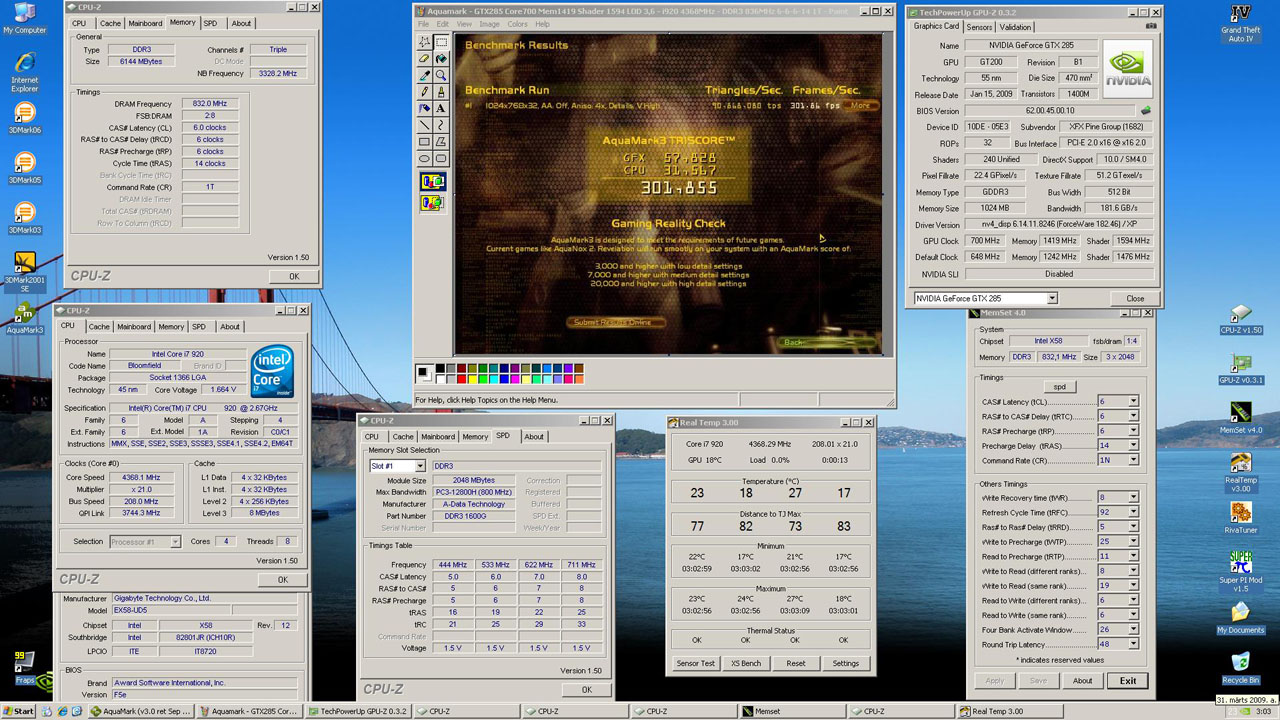The image size is (1280, 720).
Task: Open the 3DMark06 desktop shortcut
Action: point(25,118)
